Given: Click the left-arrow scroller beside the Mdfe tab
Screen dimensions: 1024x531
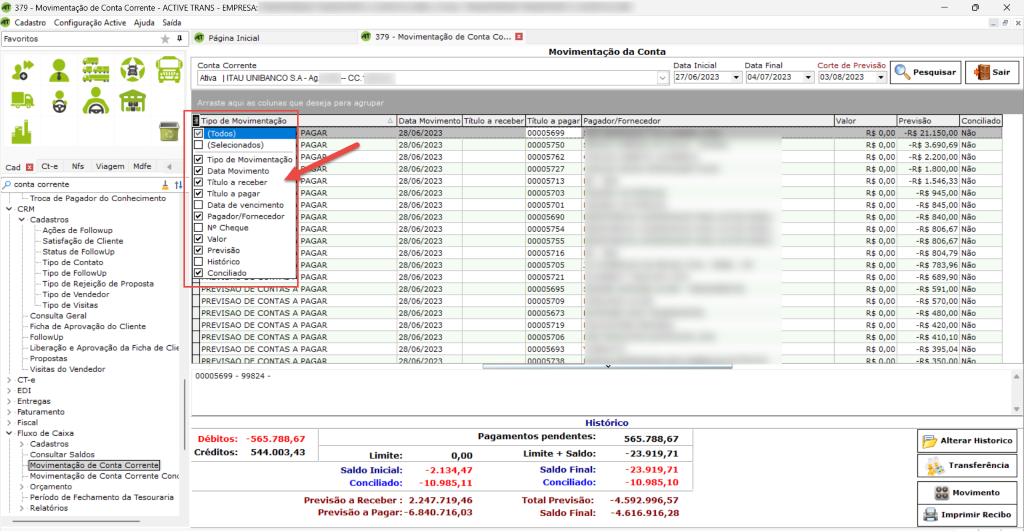Looking at the screenshot, I should pyautogui.click(x=169, y=167).
